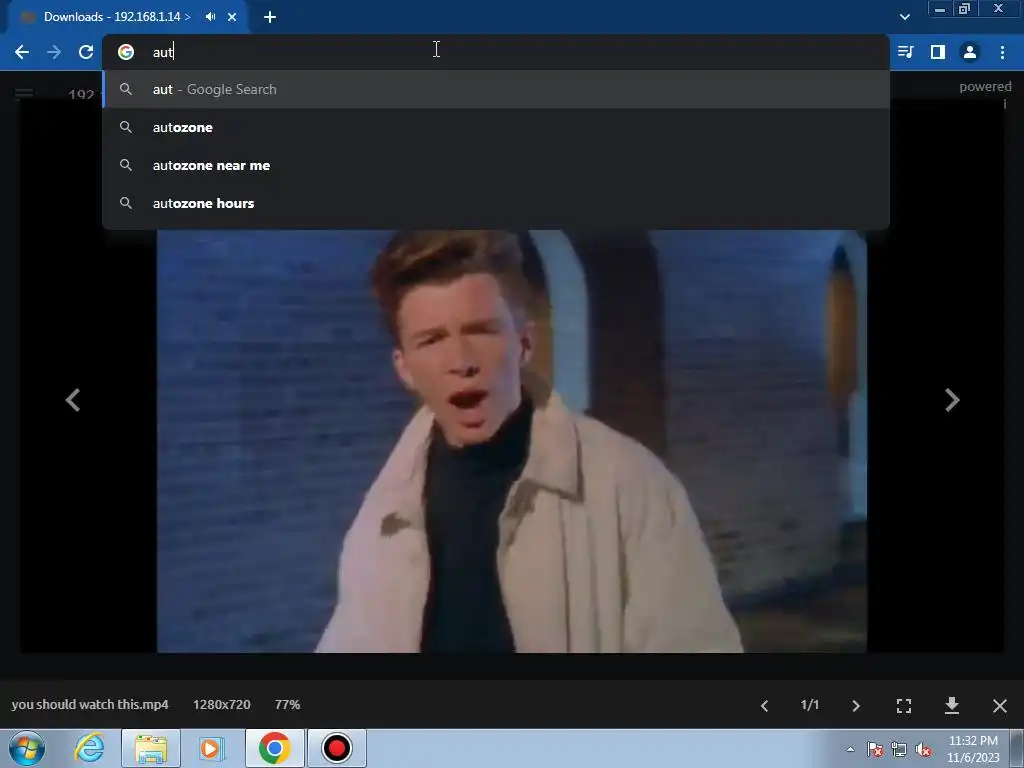Go to the previous media with the large left arrow
Image resolution: width=1024 pixels, height=768 pixels.
click(x=72, y=400)
